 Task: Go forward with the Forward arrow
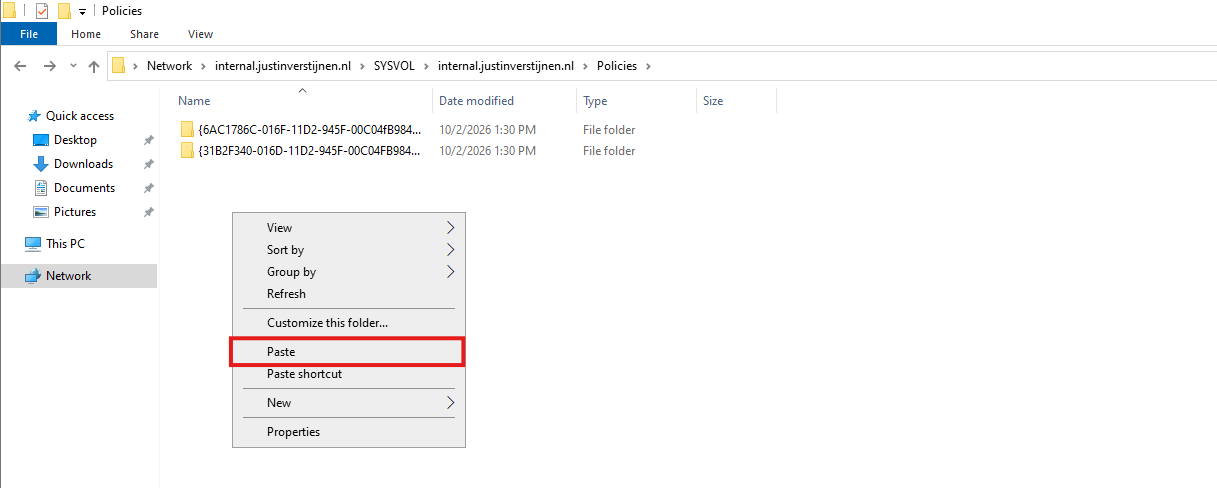coord(49,66)
